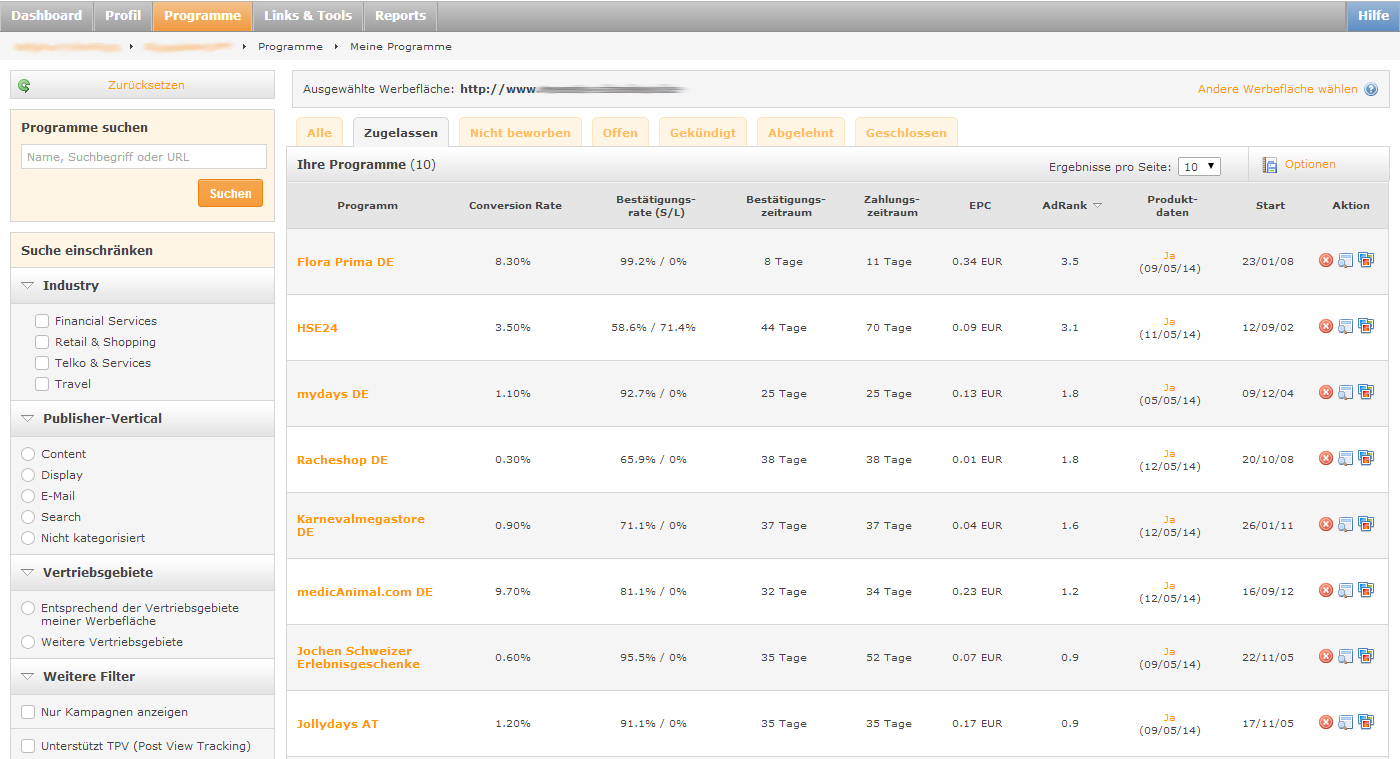Check the Retail & Shopping checkbox

42,342
